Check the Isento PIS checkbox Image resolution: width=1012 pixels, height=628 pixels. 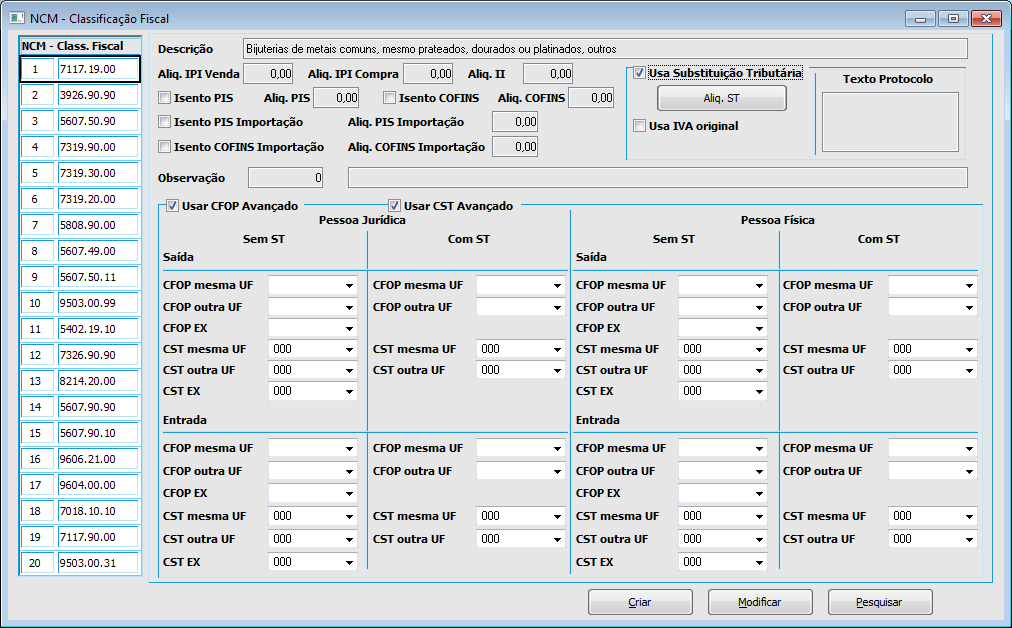(165, 98)
